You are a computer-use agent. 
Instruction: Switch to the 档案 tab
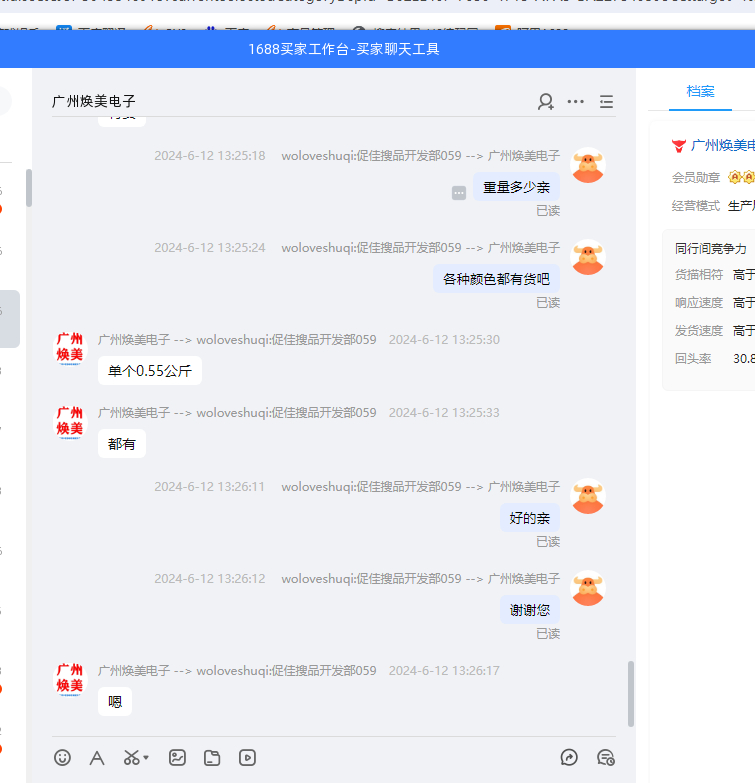coord(700,91)
